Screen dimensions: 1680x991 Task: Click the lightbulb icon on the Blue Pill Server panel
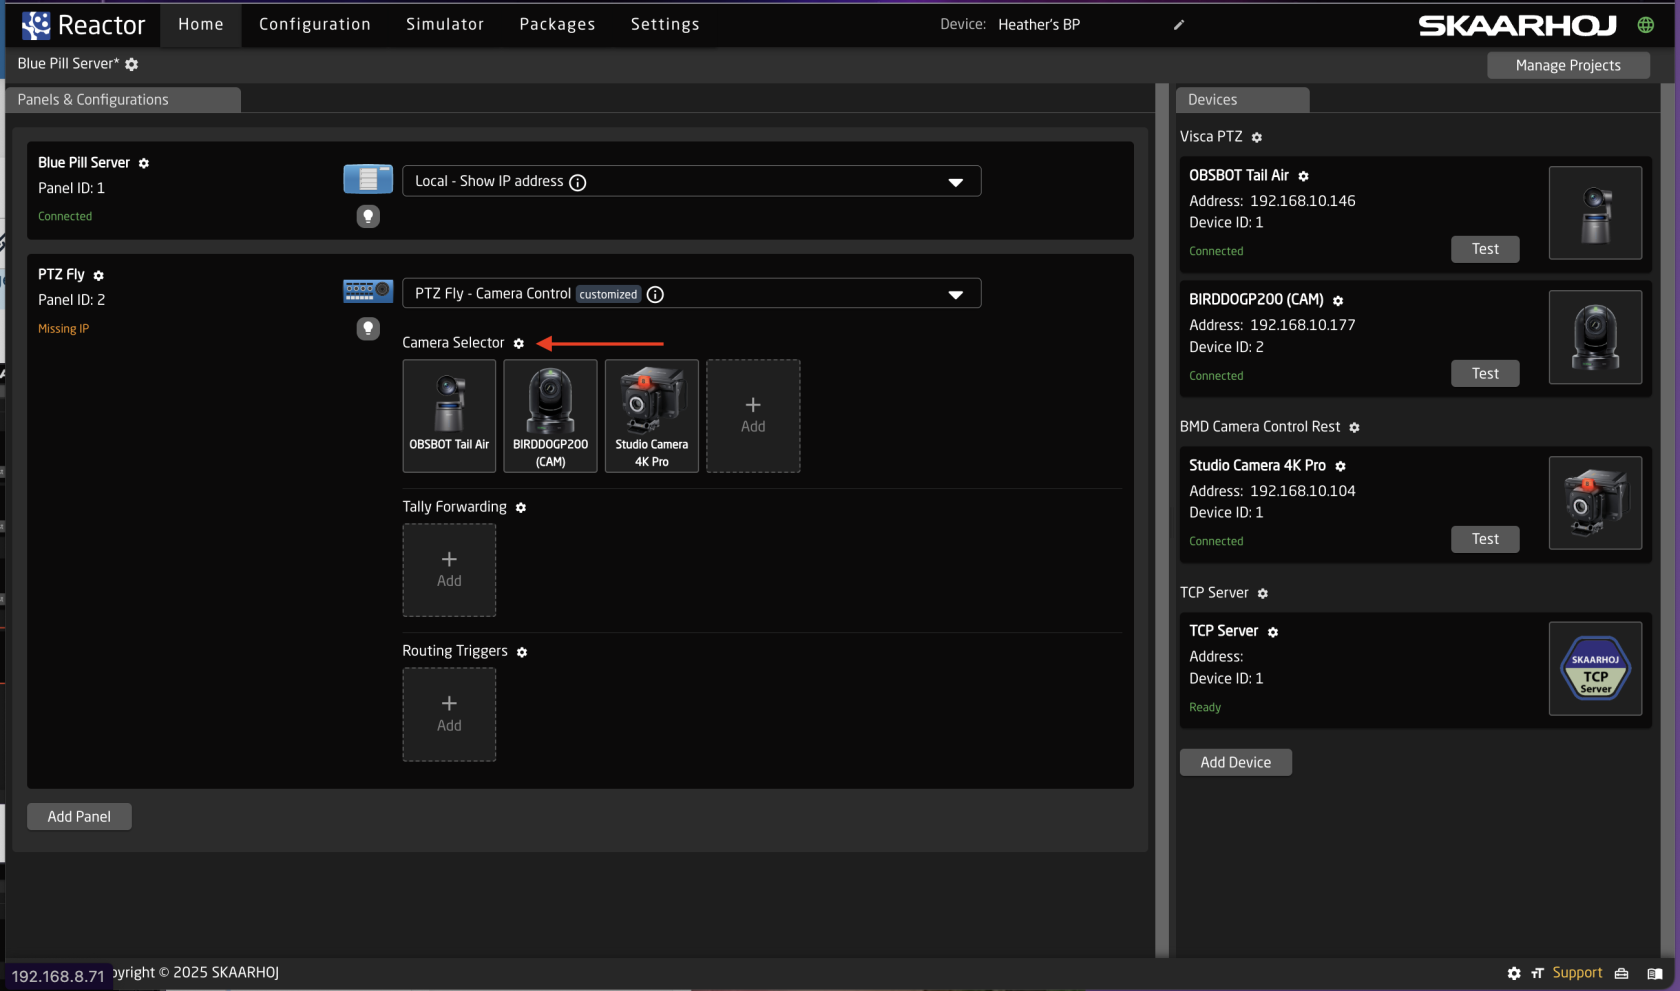(x=368, y=216)
